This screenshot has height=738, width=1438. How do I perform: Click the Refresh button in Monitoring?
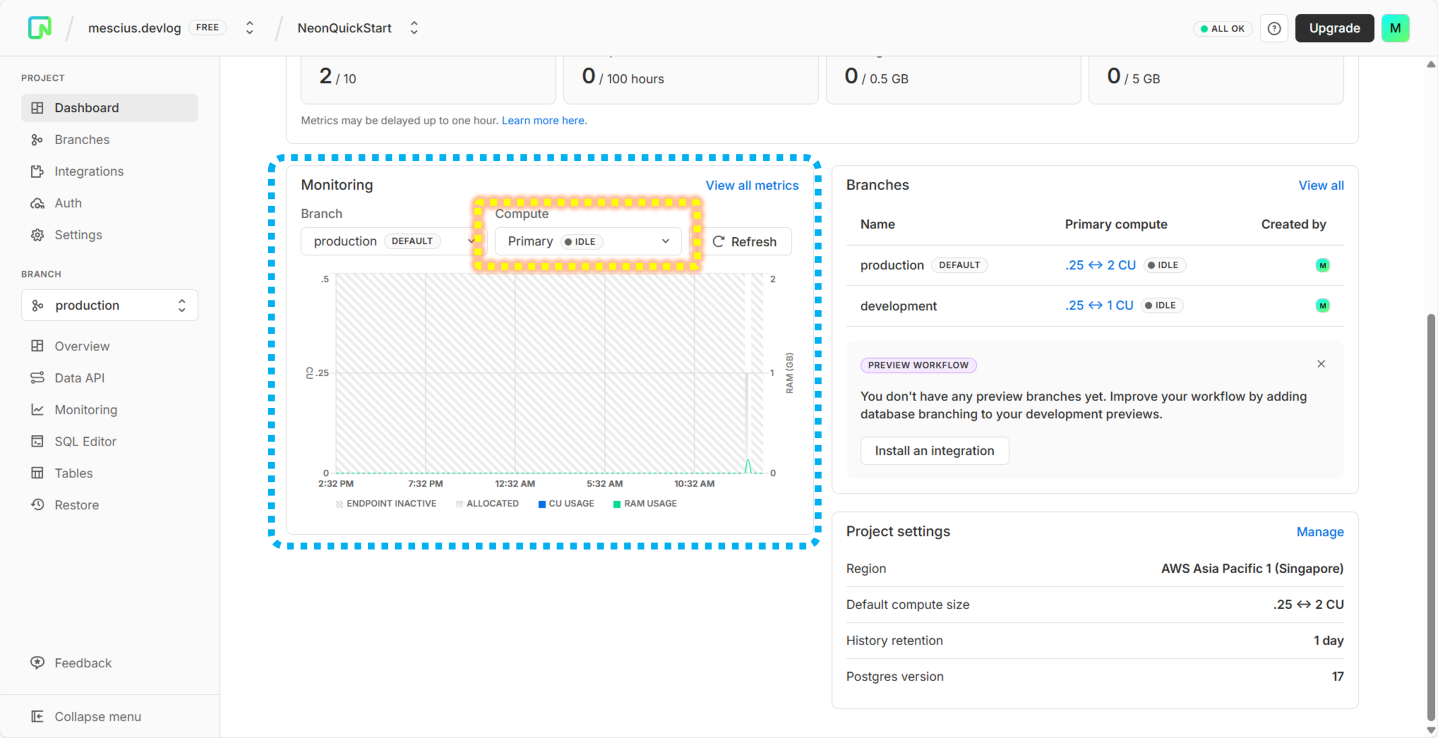(x=744, y=242)
